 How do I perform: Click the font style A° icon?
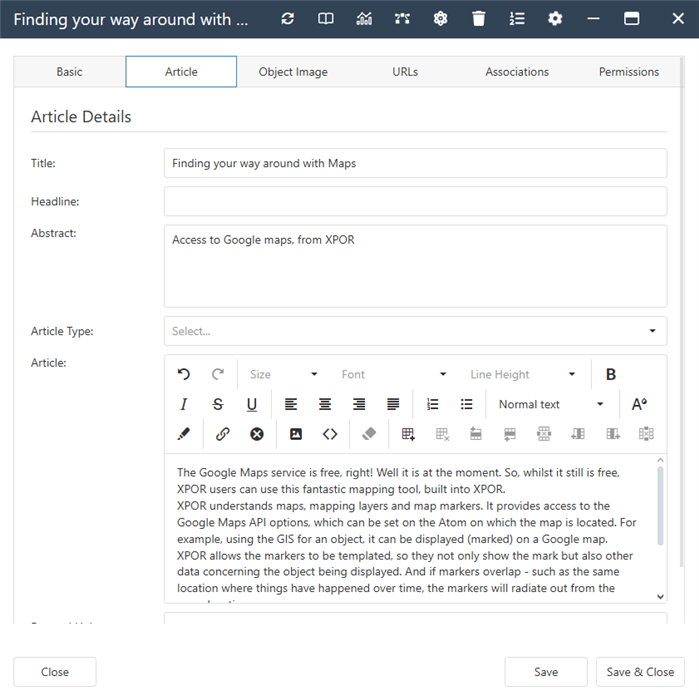tap(639, 404)
